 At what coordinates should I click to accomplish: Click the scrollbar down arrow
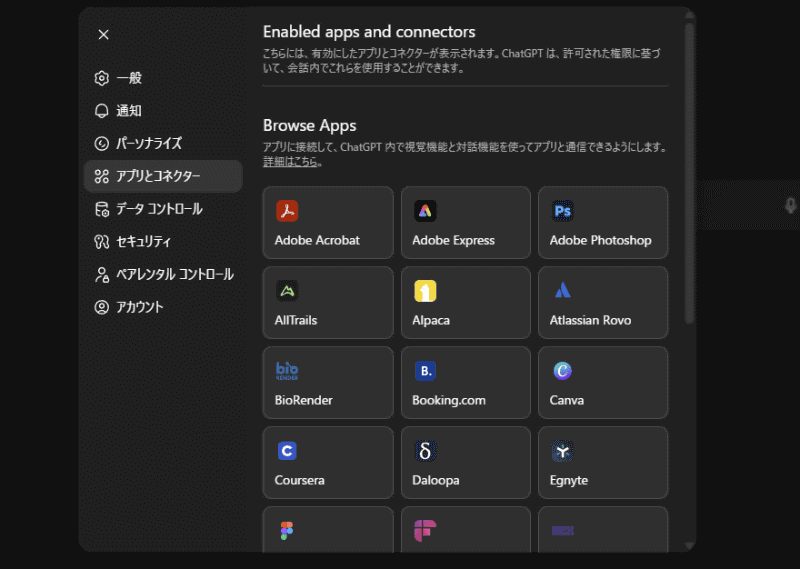[x=689, y=546]
